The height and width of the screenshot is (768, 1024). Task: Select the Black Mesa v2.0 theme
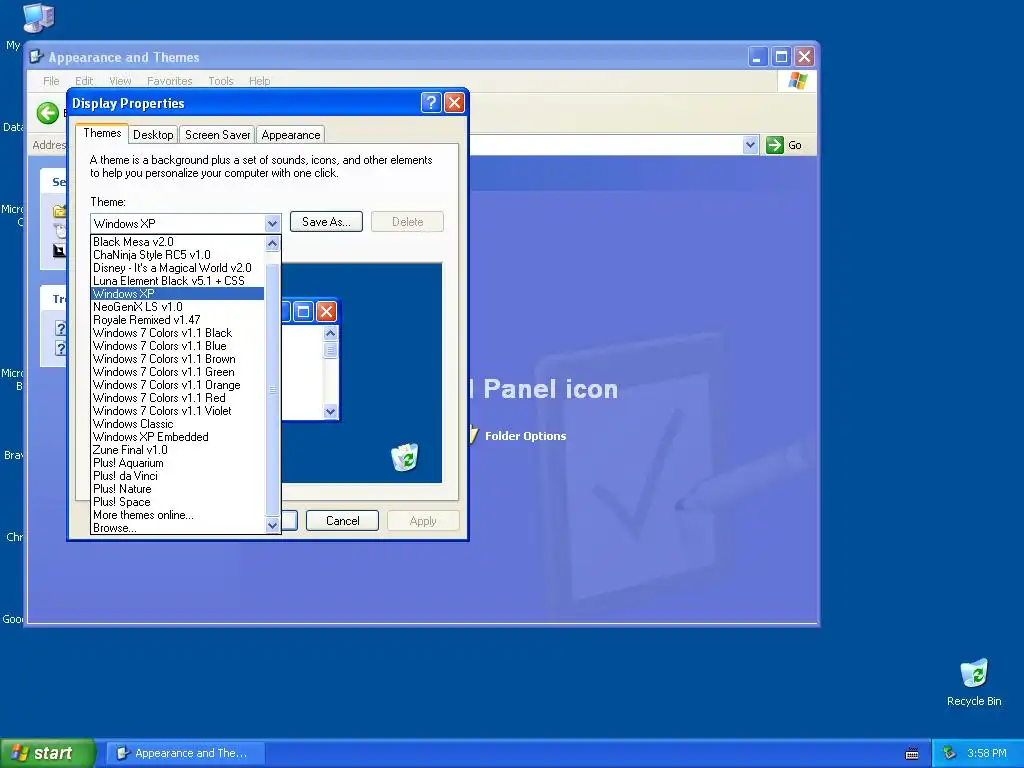(x=178, y=242)
